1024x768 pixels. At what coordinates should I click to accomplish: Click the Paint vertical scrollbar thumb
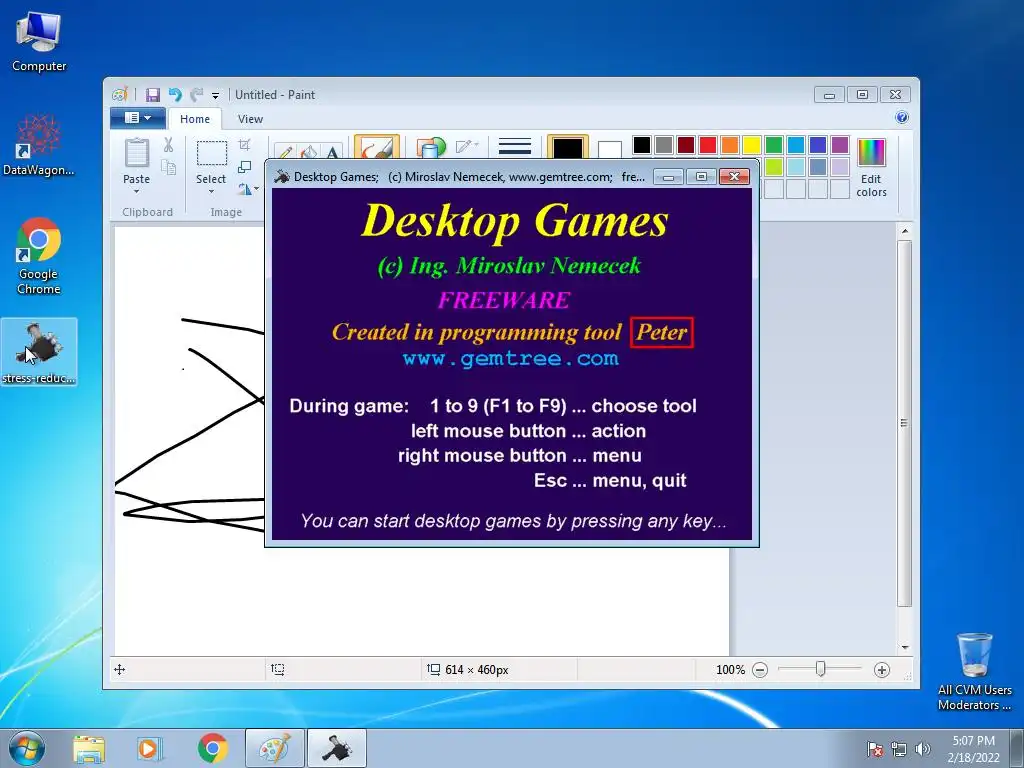click(x=904, y=424)
